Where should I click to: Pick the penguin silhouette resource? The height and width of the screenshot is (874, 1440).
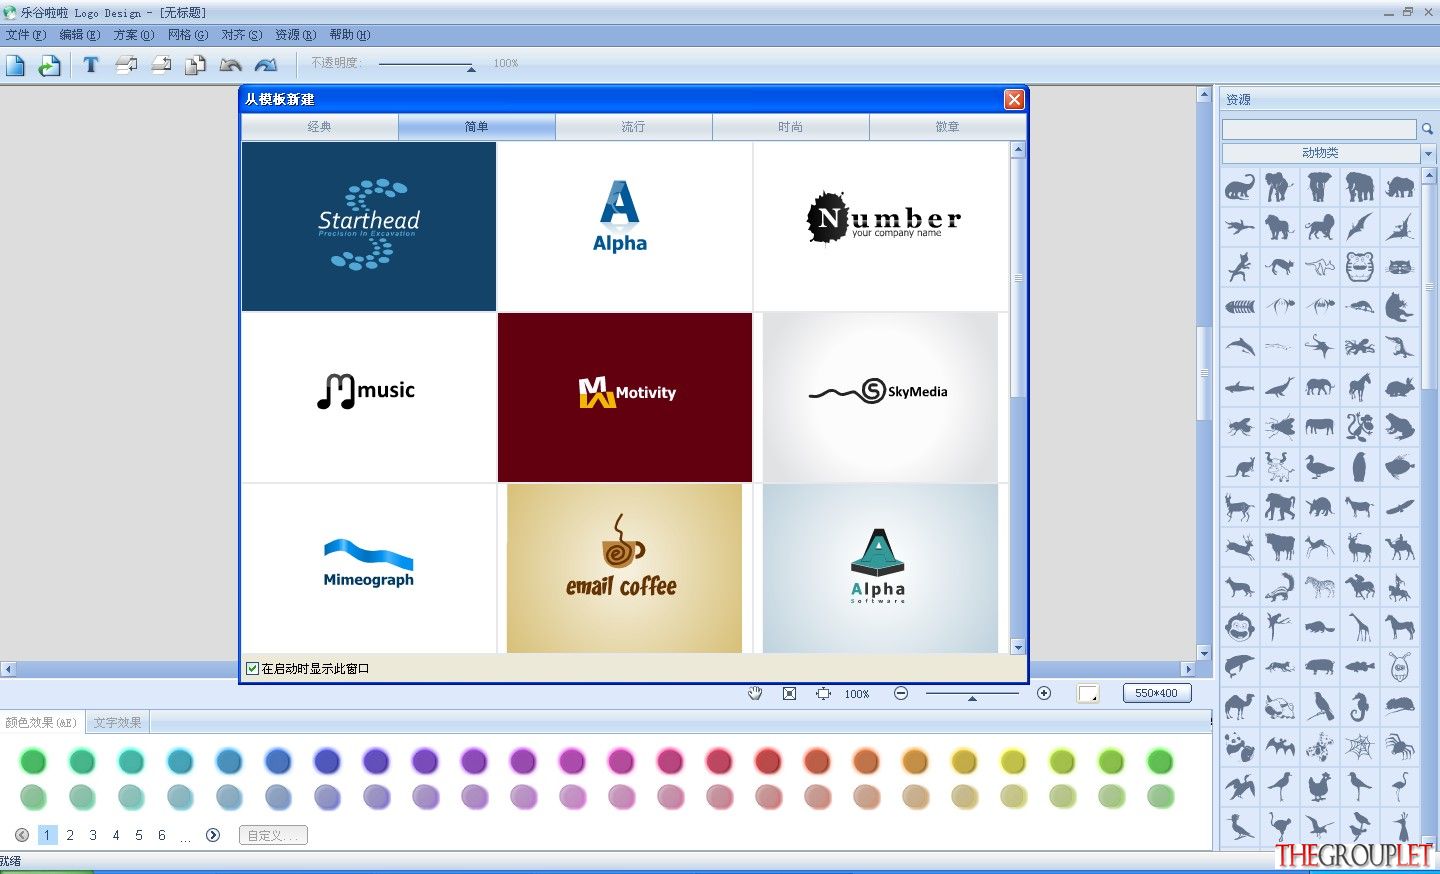(x=1360, y=467)
